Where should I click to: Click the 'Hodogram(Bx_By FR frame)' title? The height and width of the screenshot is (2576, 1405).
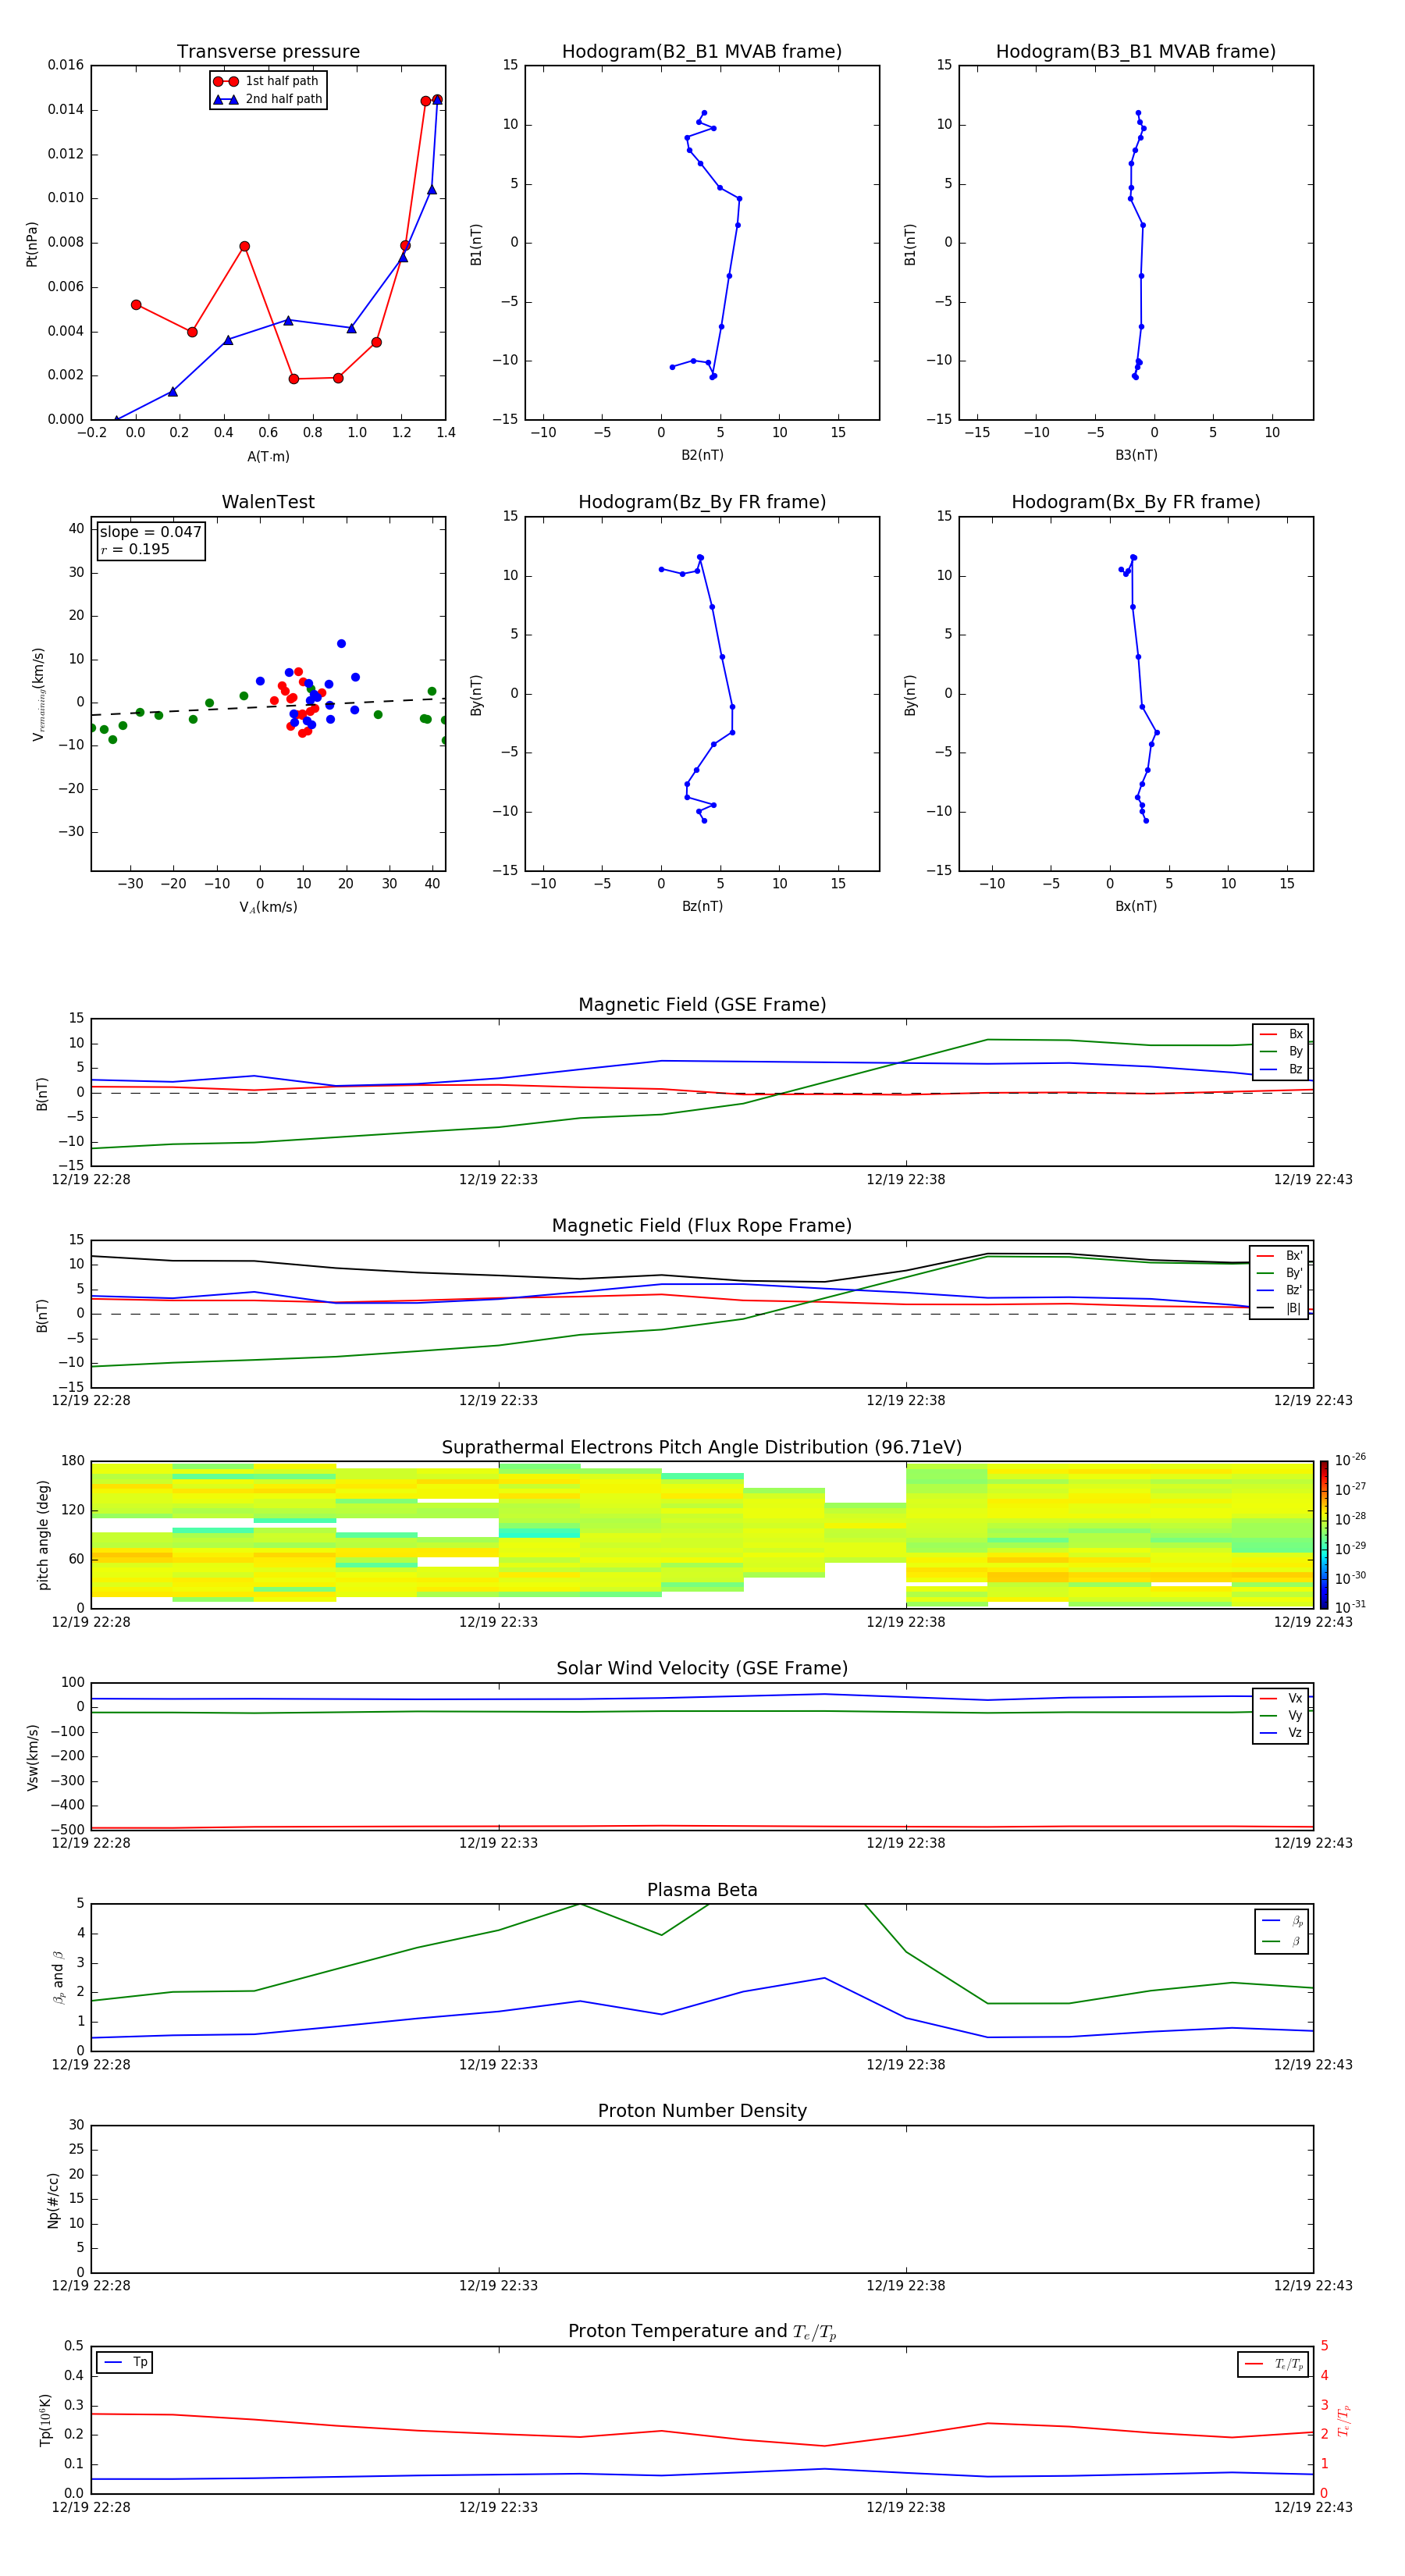1136,502
